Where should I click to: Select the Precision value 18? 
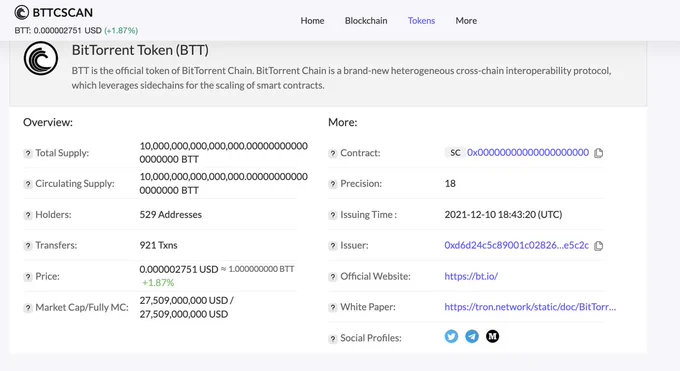click(x=450, y=184)
